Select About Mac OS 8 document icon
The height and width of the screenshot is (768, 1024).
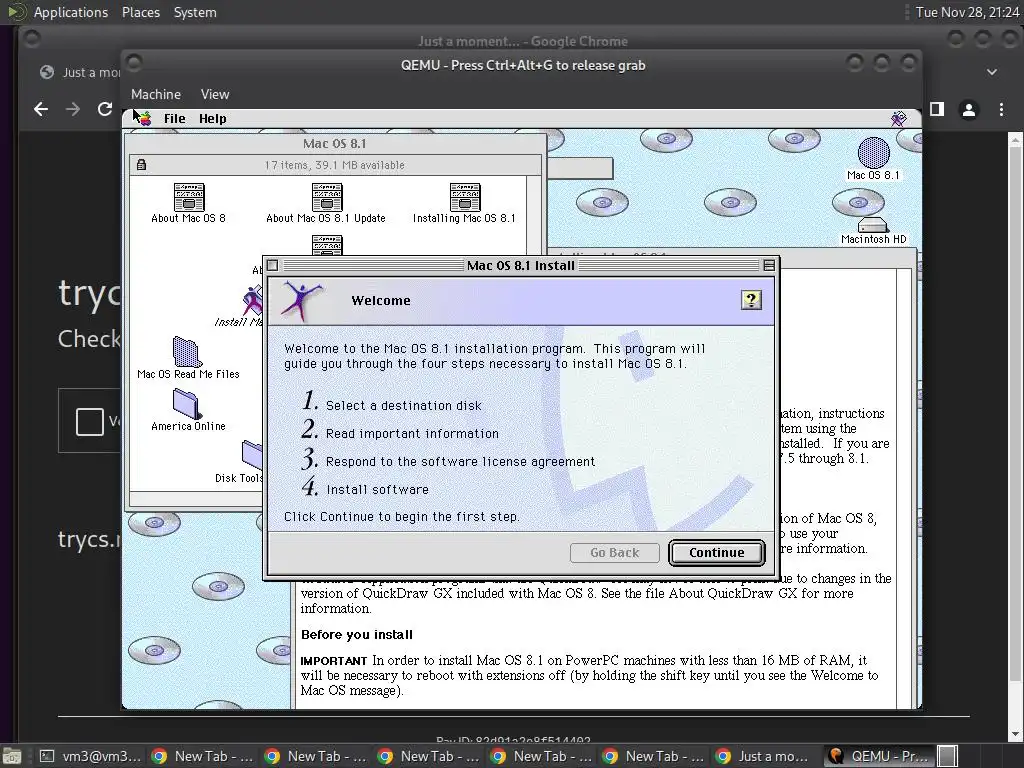coord(189,197)
